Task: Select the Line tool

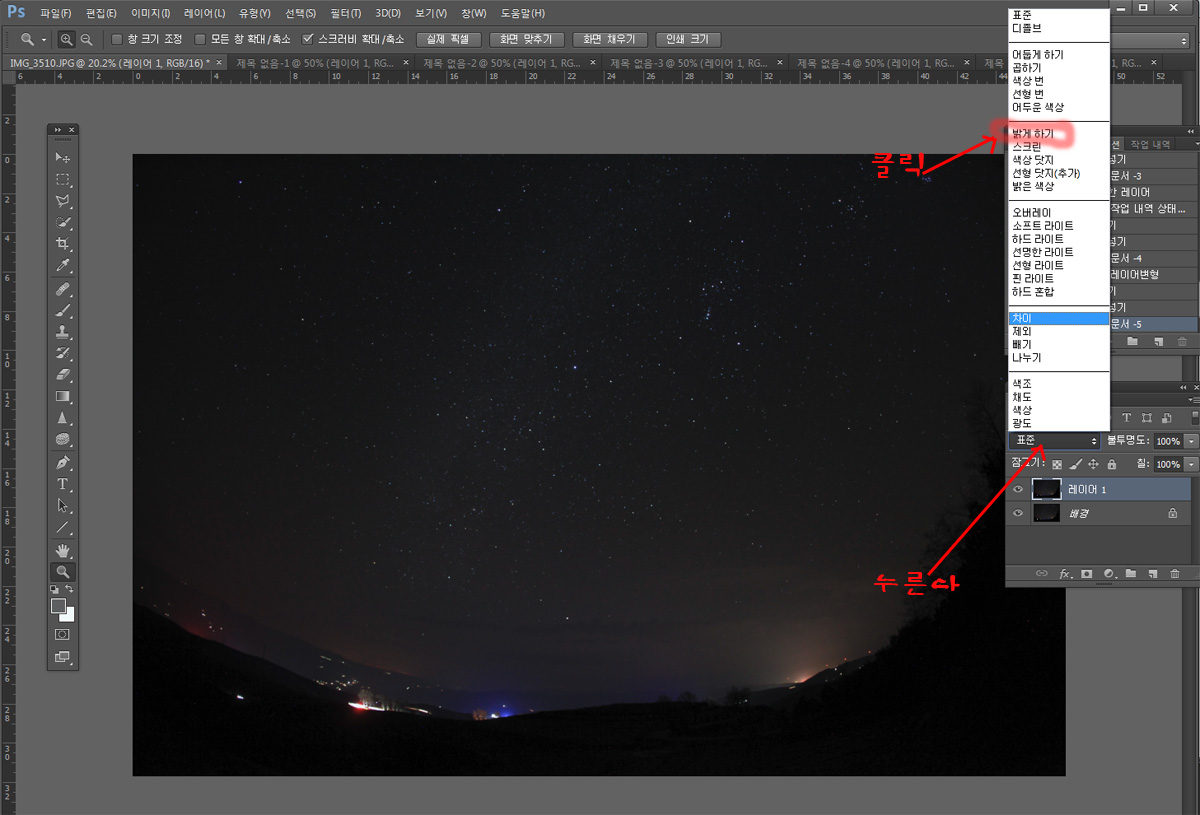Action: coord(63,527)
